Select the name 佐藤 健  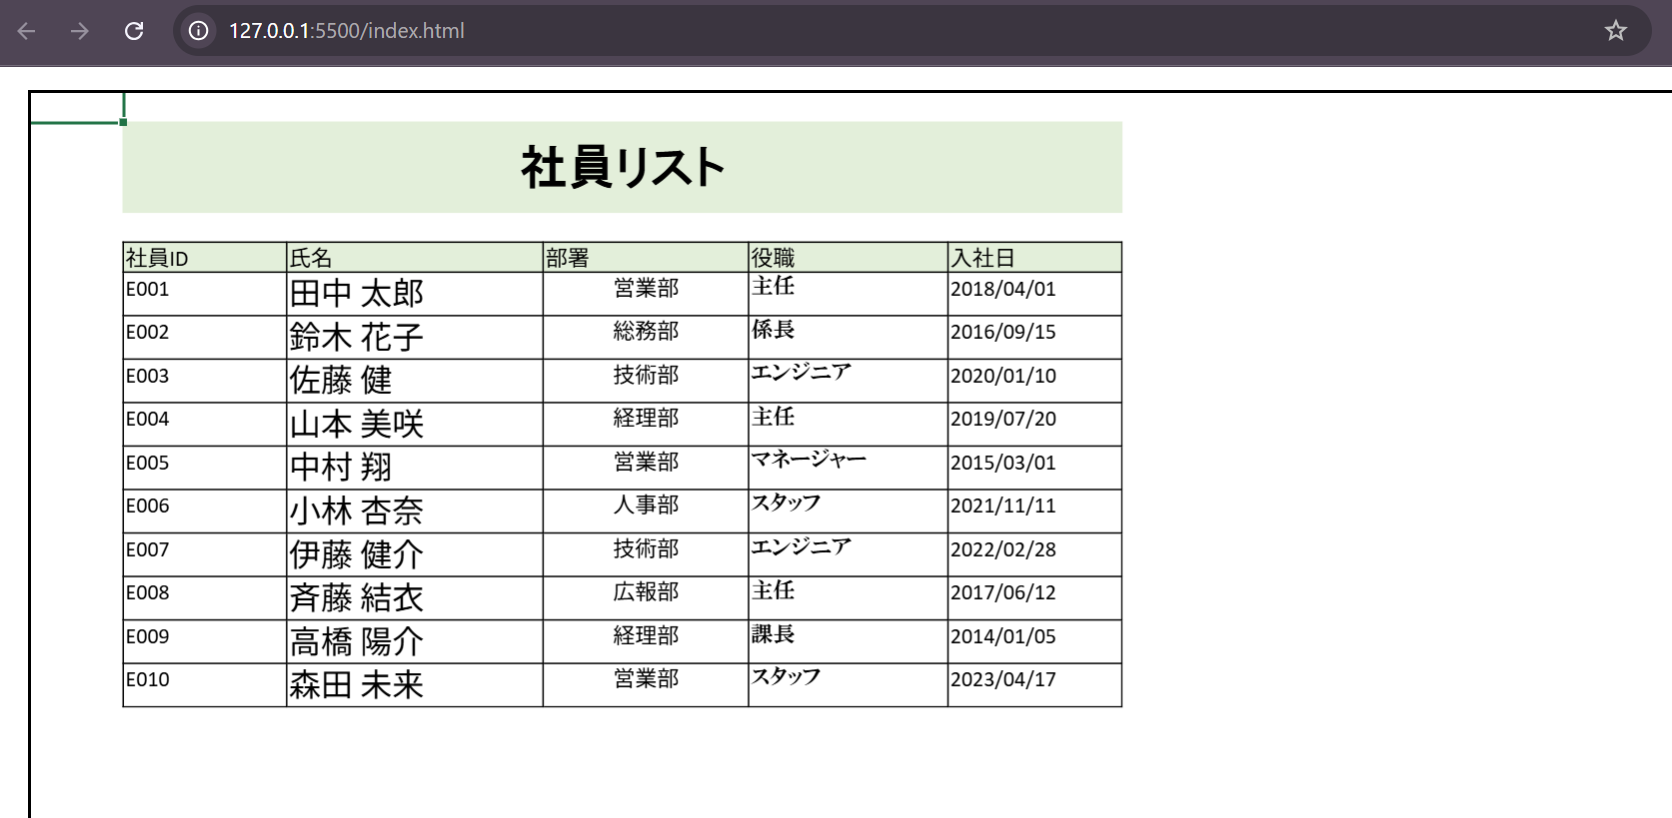pyautogui.click(x=341, y=381)
